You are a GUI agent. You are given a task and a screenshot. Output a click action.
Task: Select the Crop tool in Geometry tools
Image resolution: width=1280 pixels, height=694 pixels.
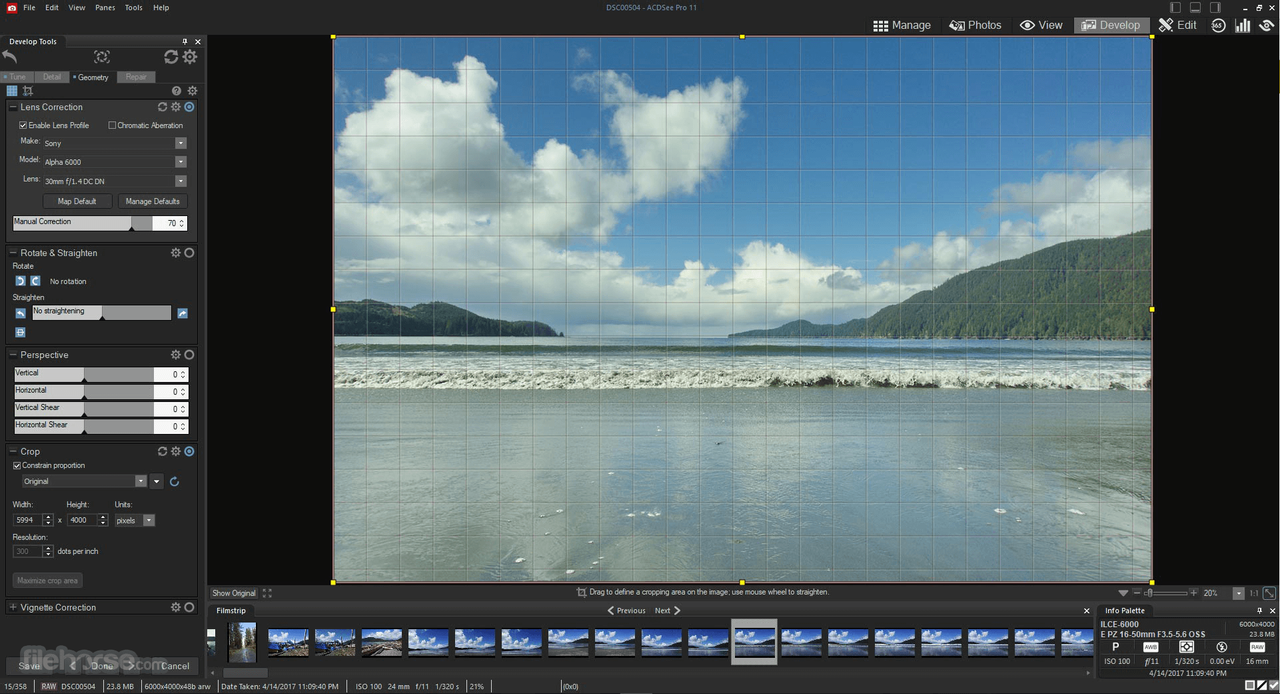point(27,90)
